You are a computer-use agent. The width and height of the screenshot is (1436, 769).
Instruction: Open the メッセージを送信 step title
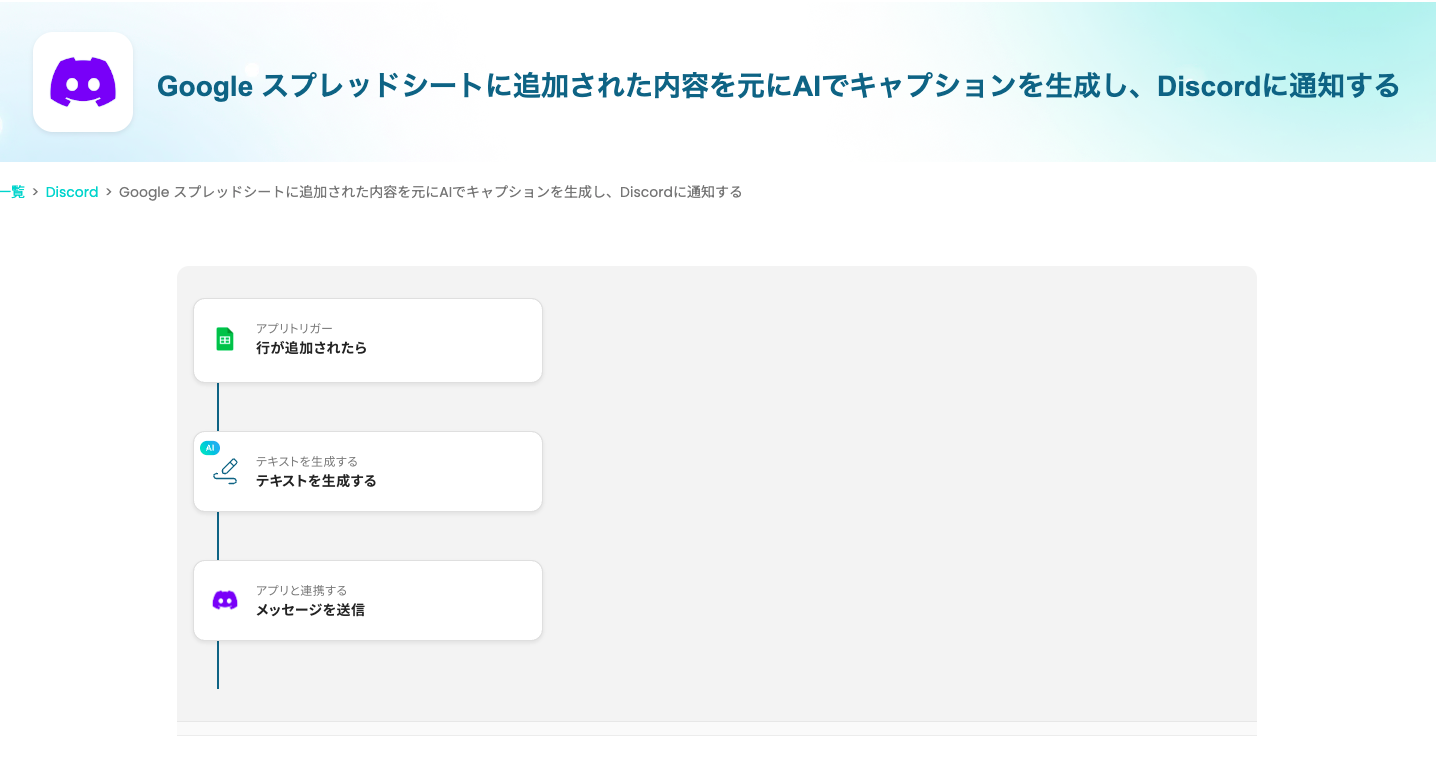(310, 610)
